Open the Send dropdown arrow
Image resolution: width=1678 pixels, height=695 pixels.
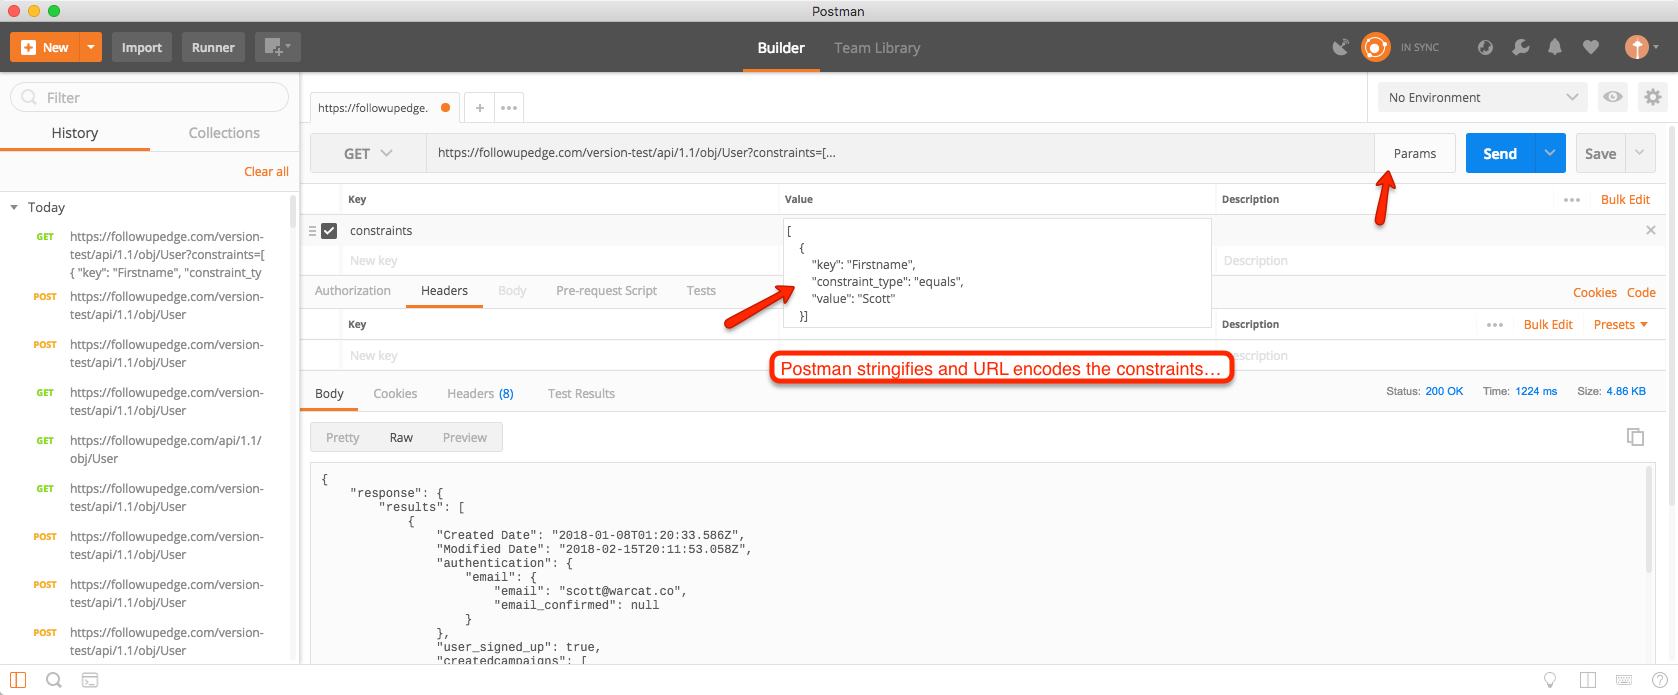tap(1550, 153)
